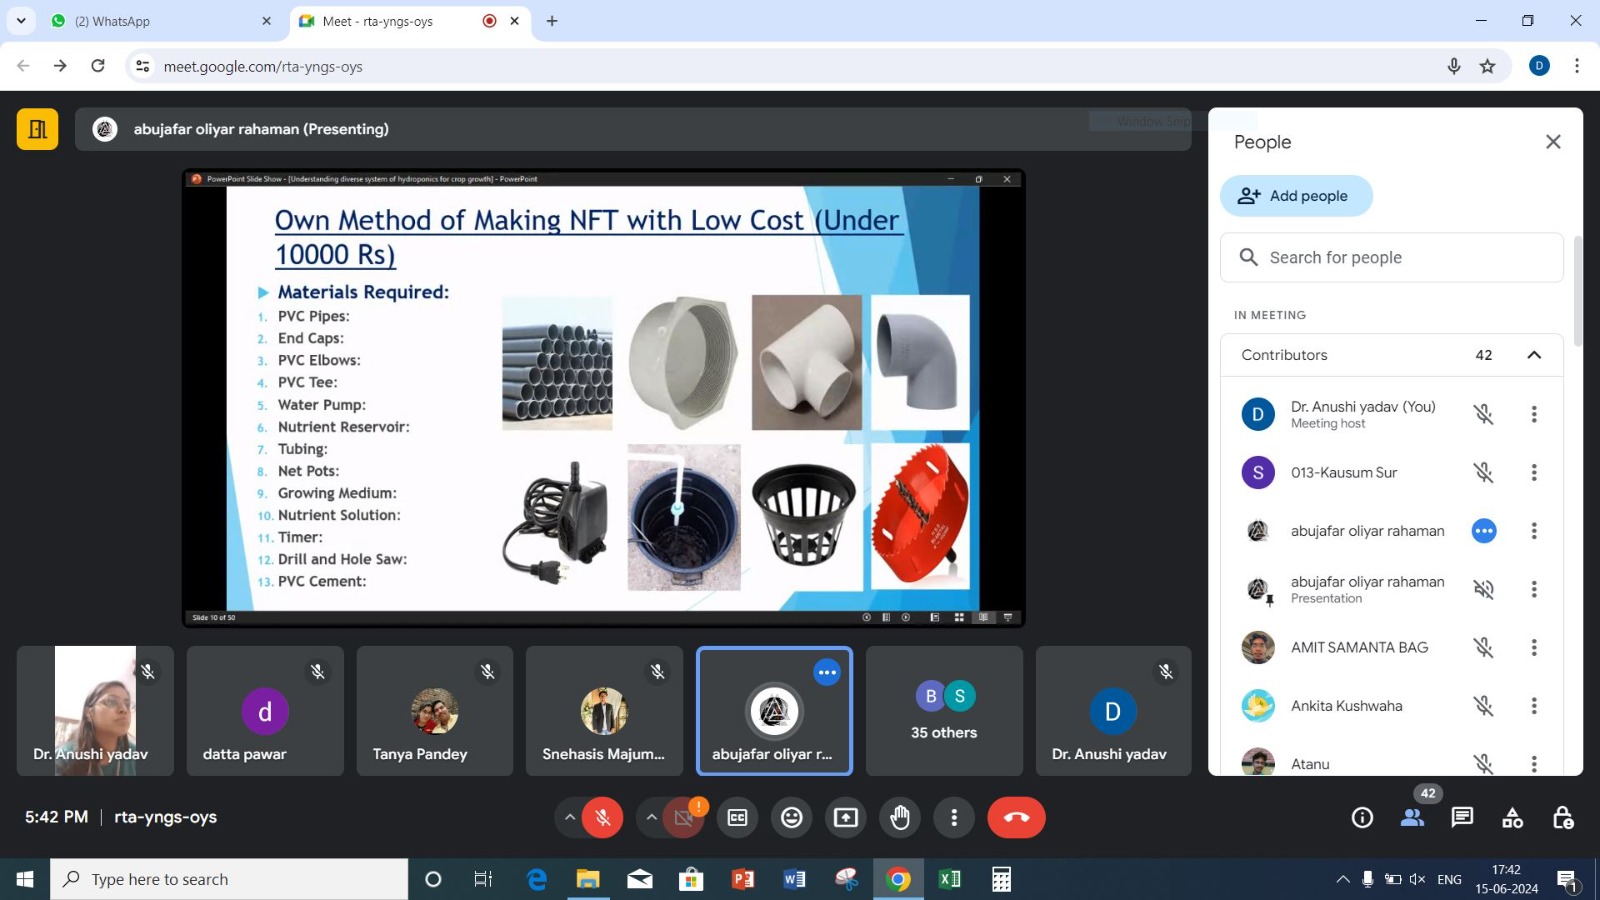Screen dimensions: 1600x900
Task: Click the red leave call button
Action: (1016, 818)
